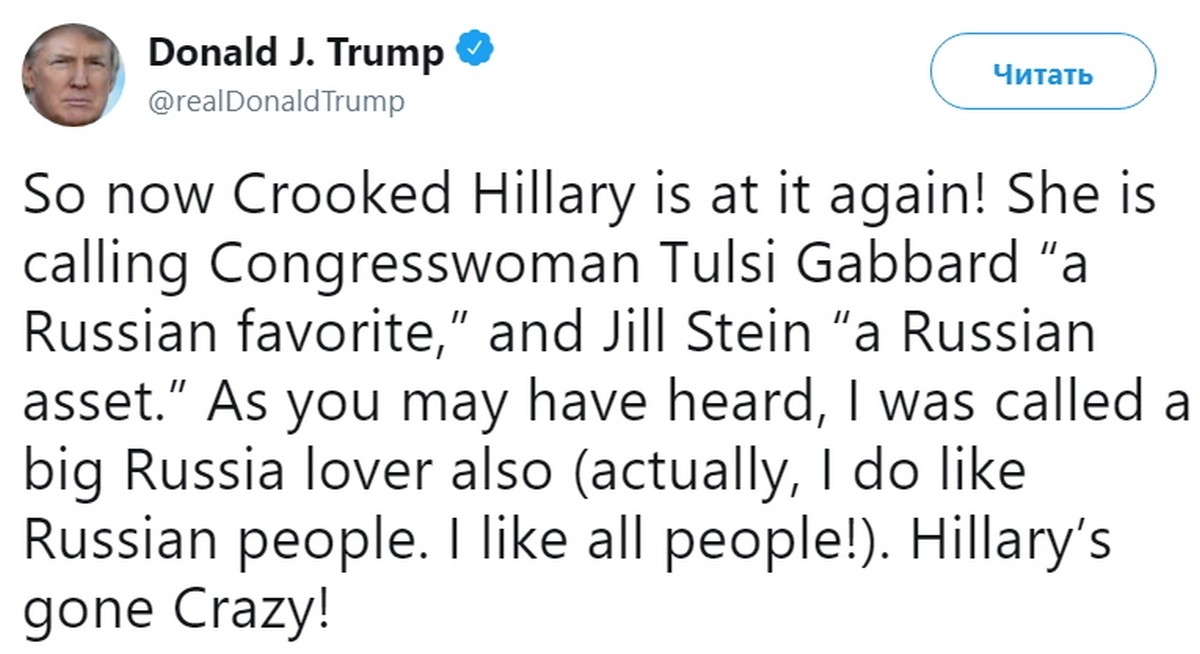Image resolution: width=1200 pixels, height=654 pixels.
Task: Click the "Читать" follow button
Action: point(1043,75)
